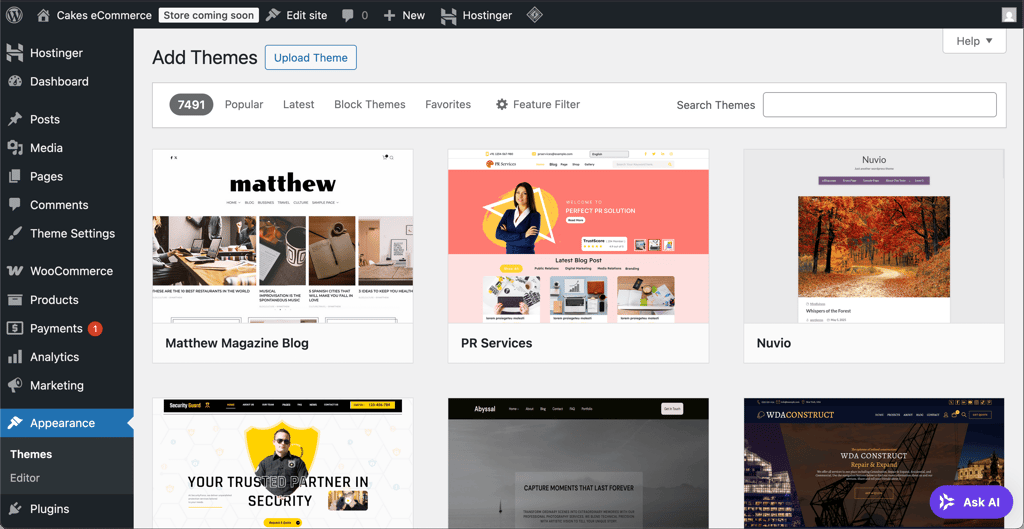This screenshot has height=529, width=1024.
Task: Open the Favorites themes filter
Action: tap(448, 104)
